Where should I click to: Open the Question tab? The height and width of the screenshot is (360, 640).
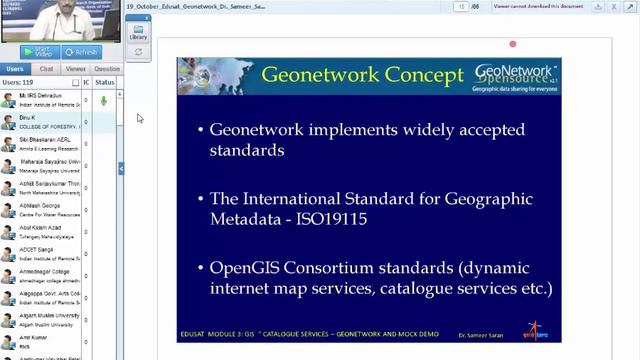point(107,69)
